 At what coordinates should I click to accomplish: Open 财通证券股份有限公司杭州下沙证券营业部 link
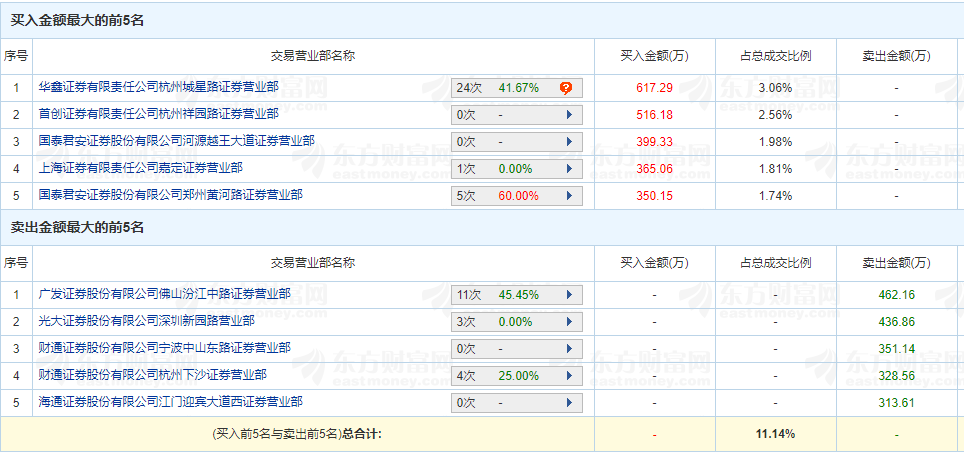152,375
